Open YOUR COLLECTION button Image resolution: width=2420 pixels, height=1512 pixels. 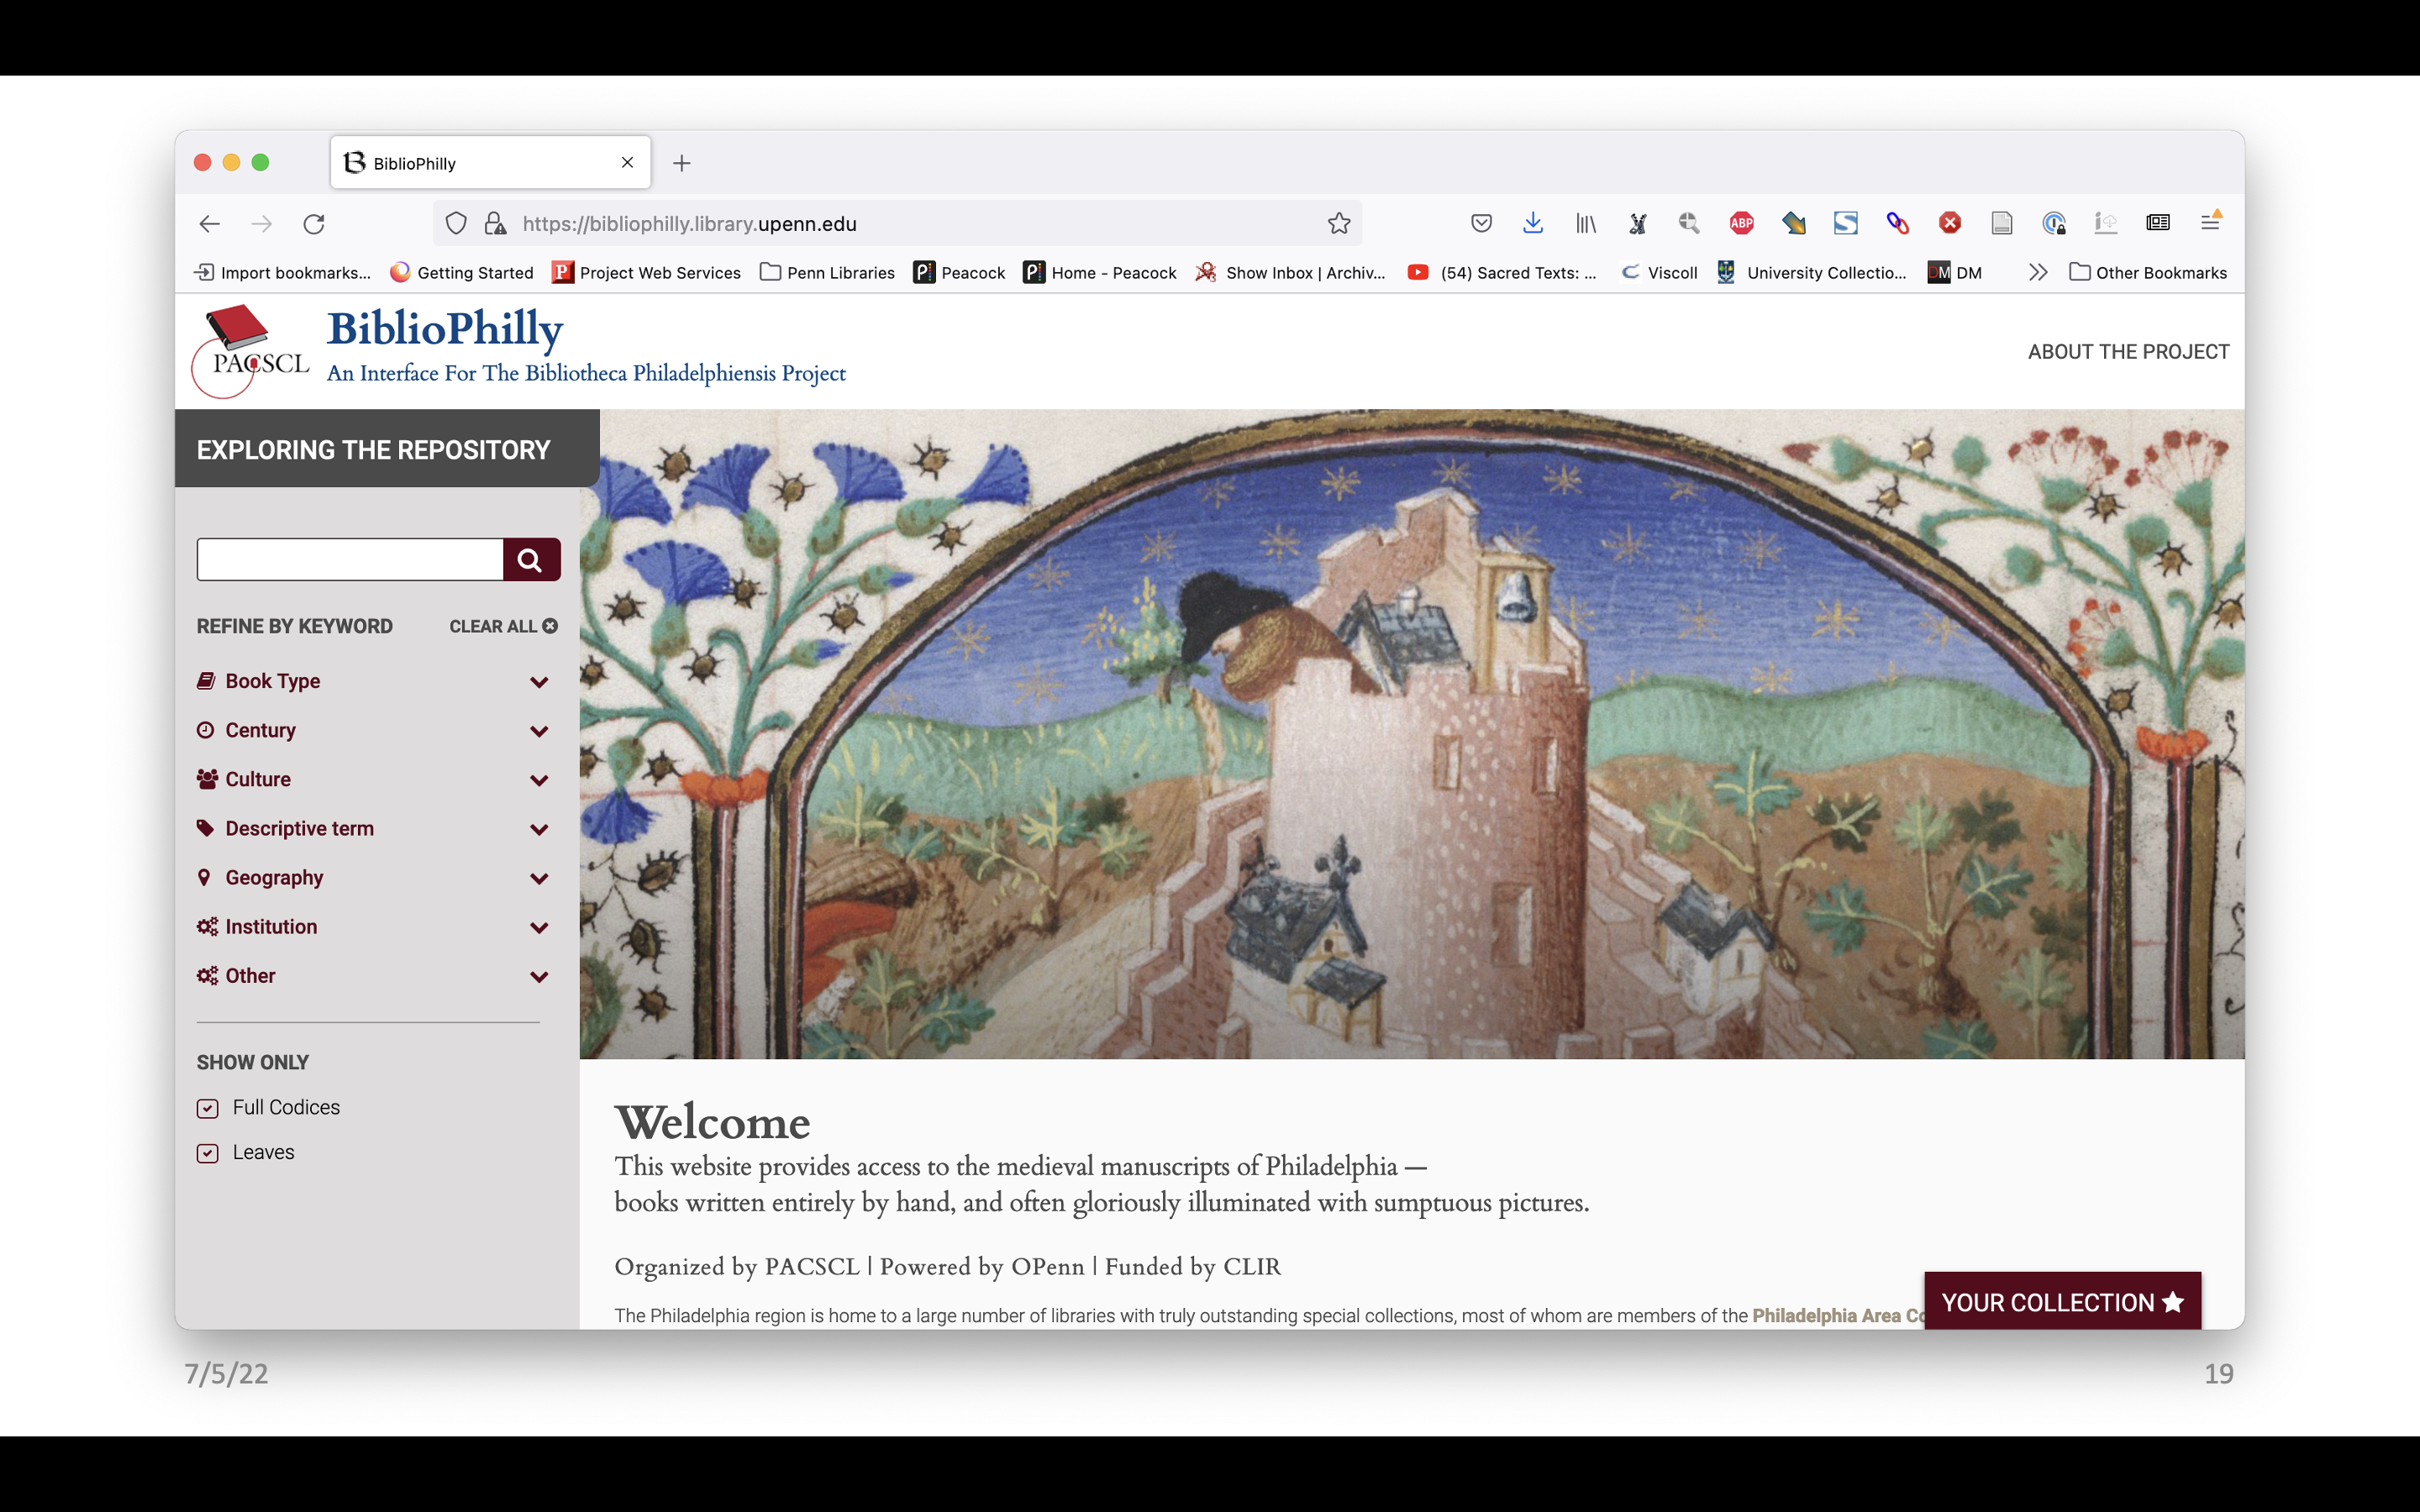pyautogui.click(x=2062, y=1302)
